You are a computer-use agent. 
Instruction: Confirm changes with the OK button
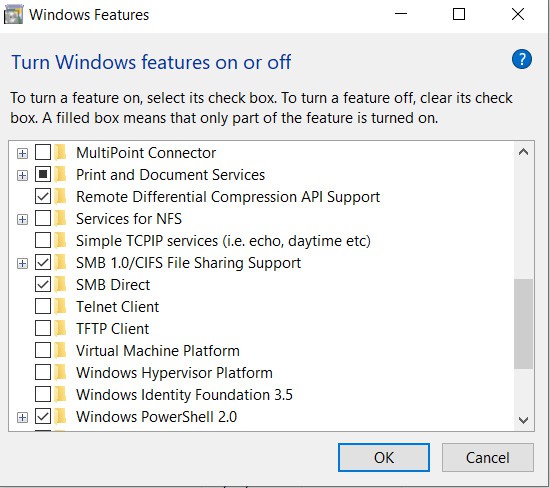coord(384,457)
